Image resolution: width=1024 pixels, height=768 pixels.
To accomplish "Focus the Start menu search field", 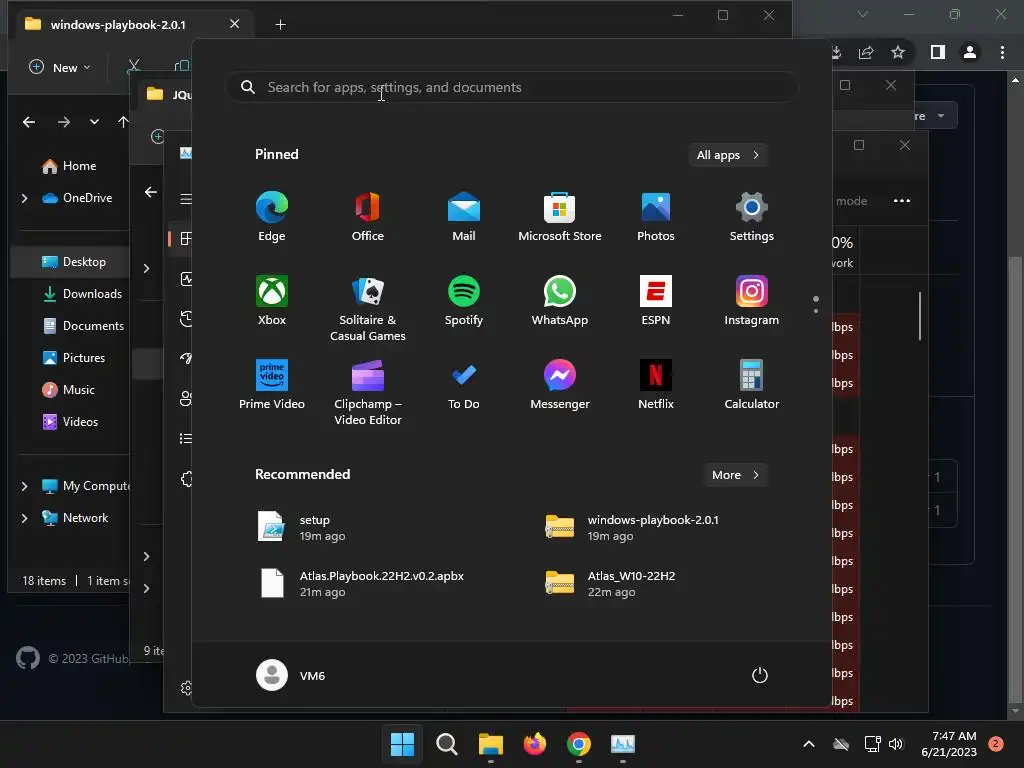I will pyautogui.click(x=512, y=87).
